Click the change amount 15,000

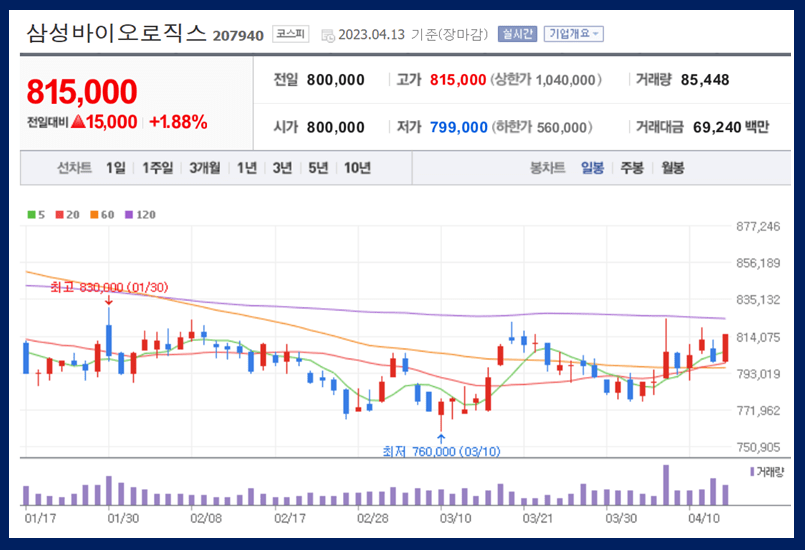pyautogui.click(x=111, y=122)
